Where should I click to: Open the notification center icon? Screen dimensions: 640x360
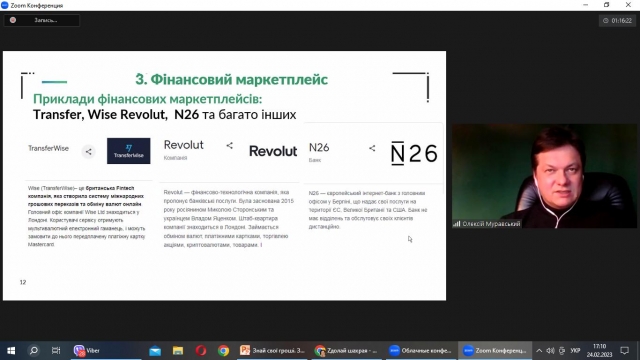tap(624, 351)
